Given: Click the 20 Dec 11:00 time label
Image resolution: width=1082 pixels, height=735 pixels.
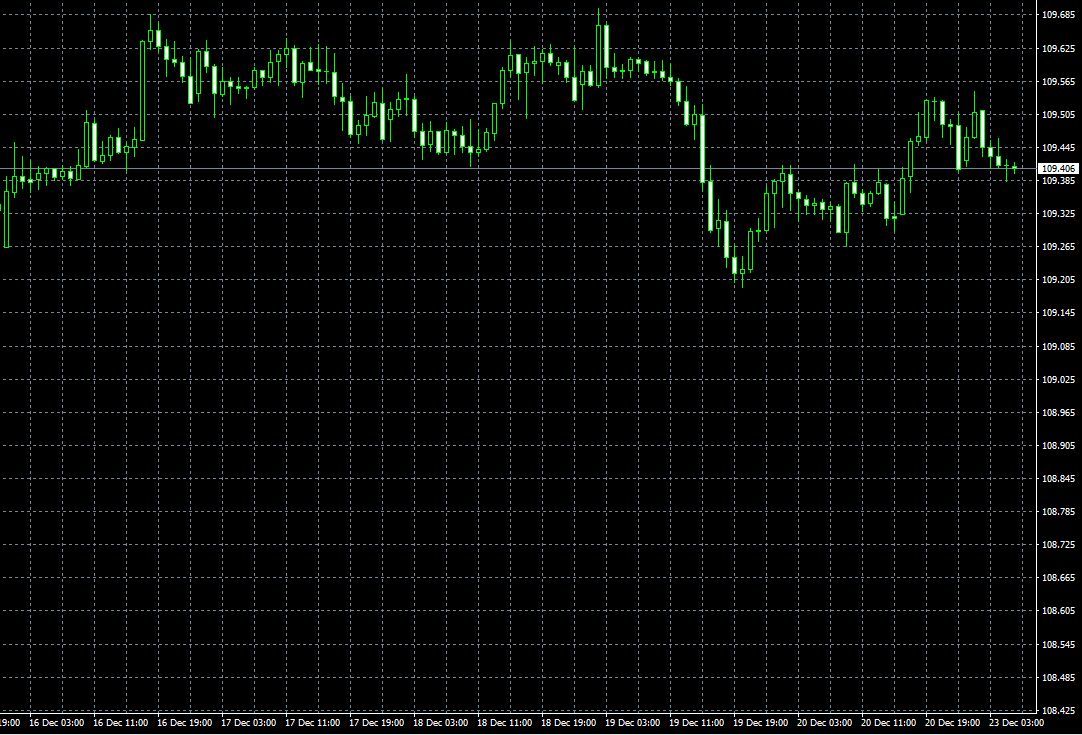Looking at the screenshot, I should pyautogui.click(x=889, y=723).
